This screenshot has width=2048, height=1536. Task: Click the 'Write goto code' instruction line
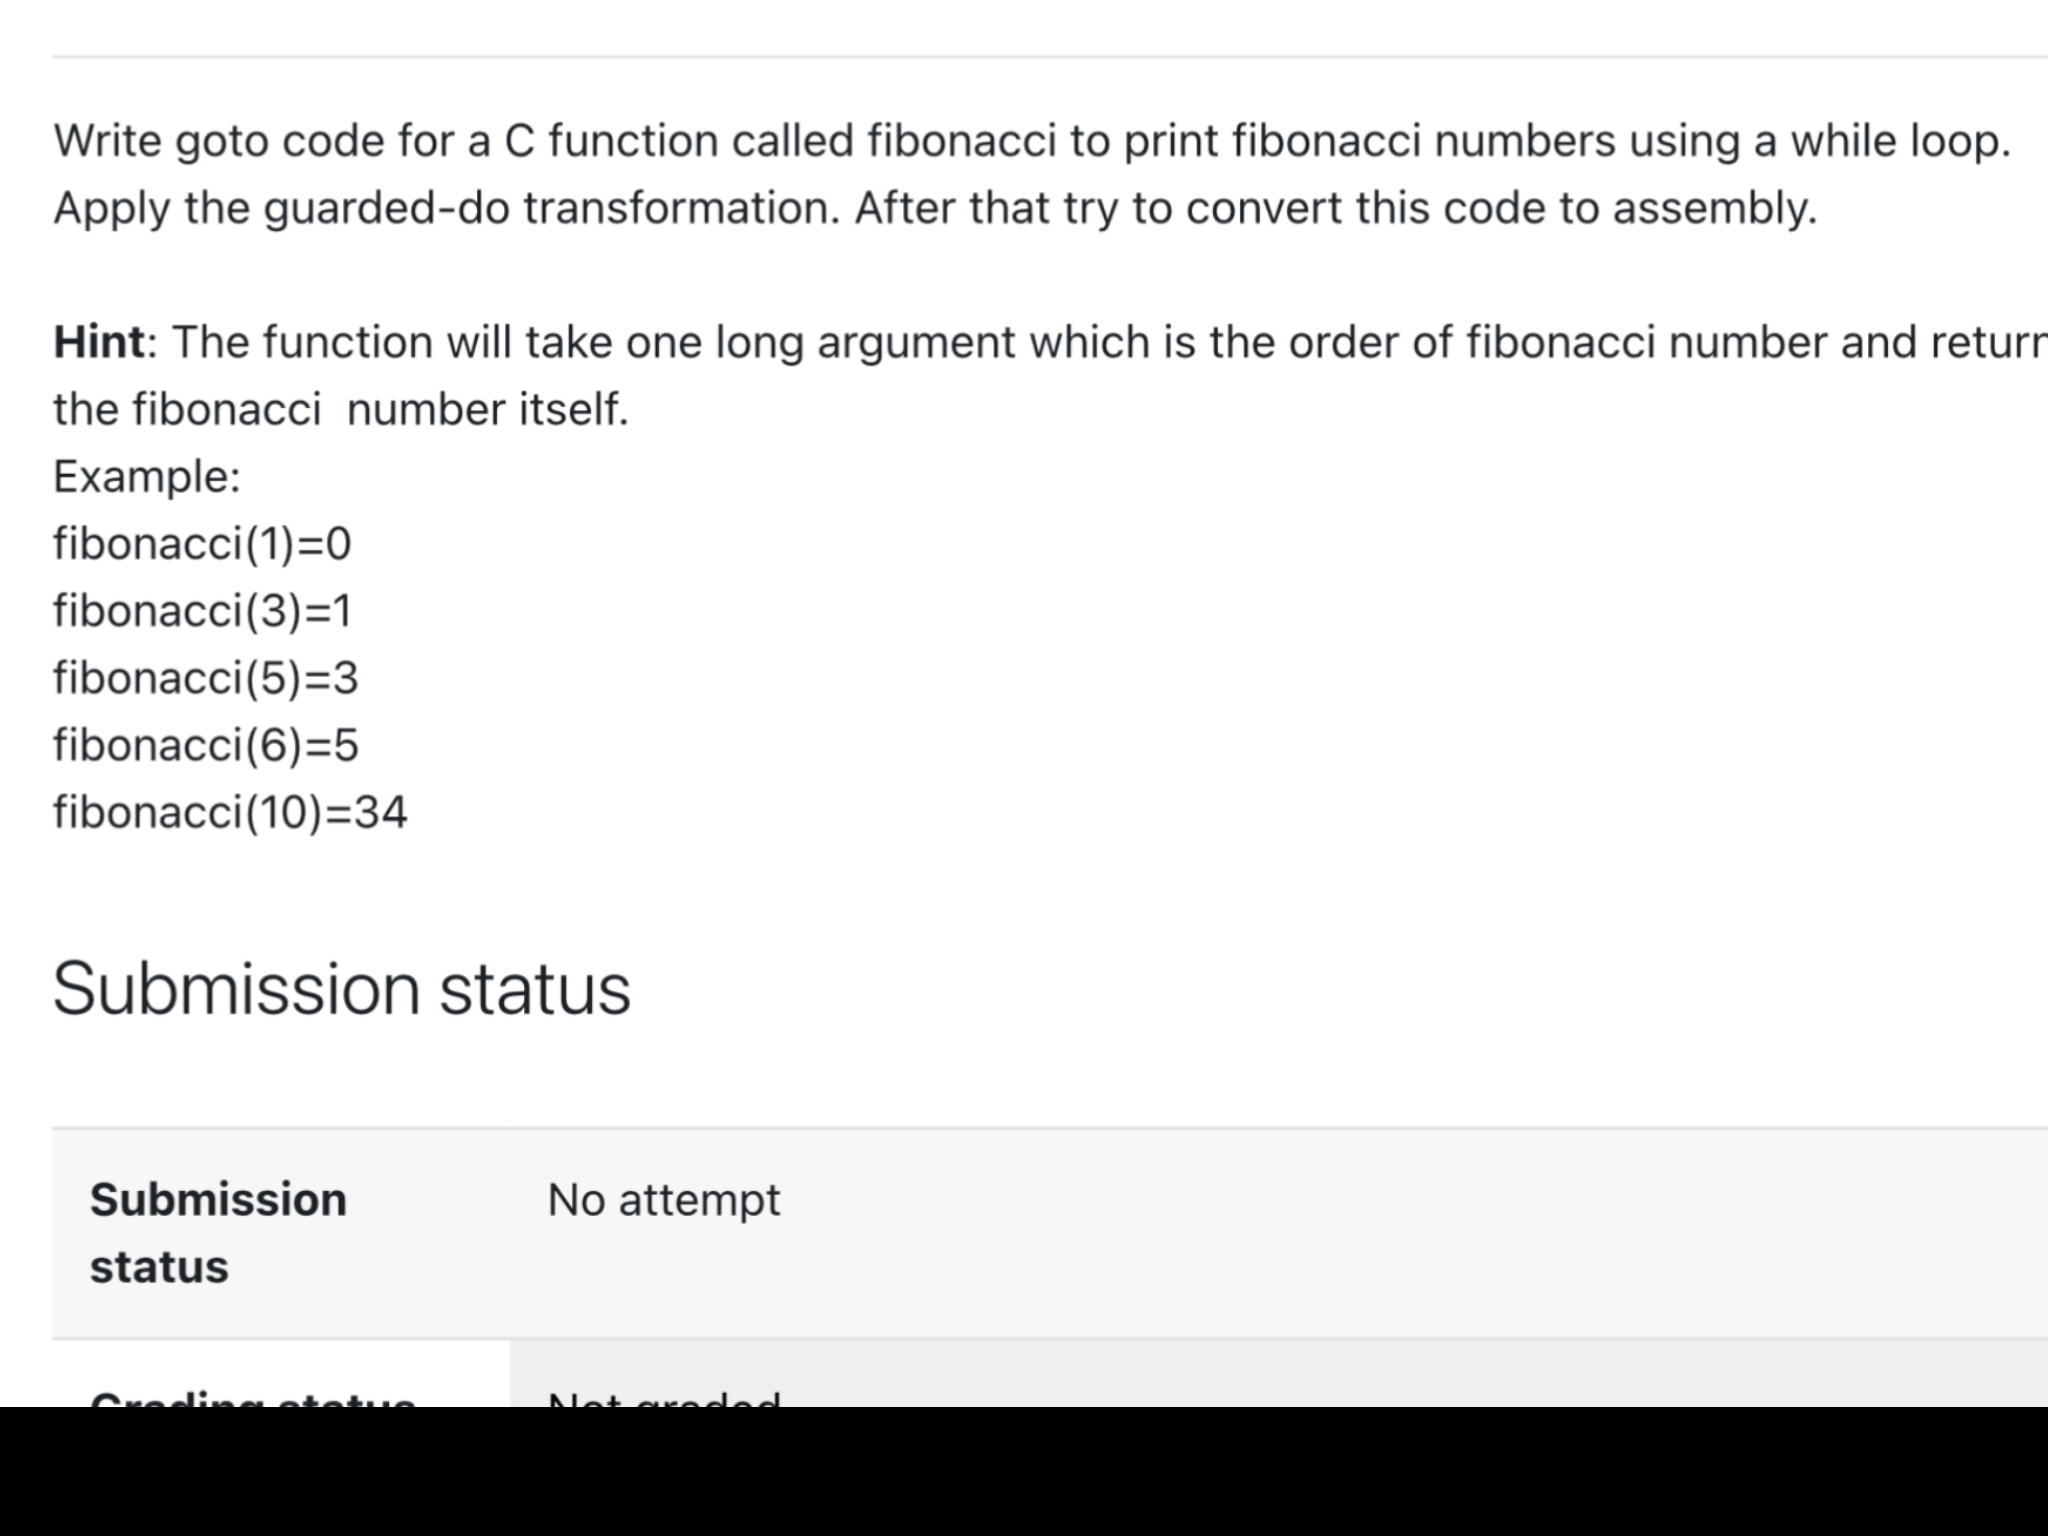pyautogui.click(x=1031, y=141)
